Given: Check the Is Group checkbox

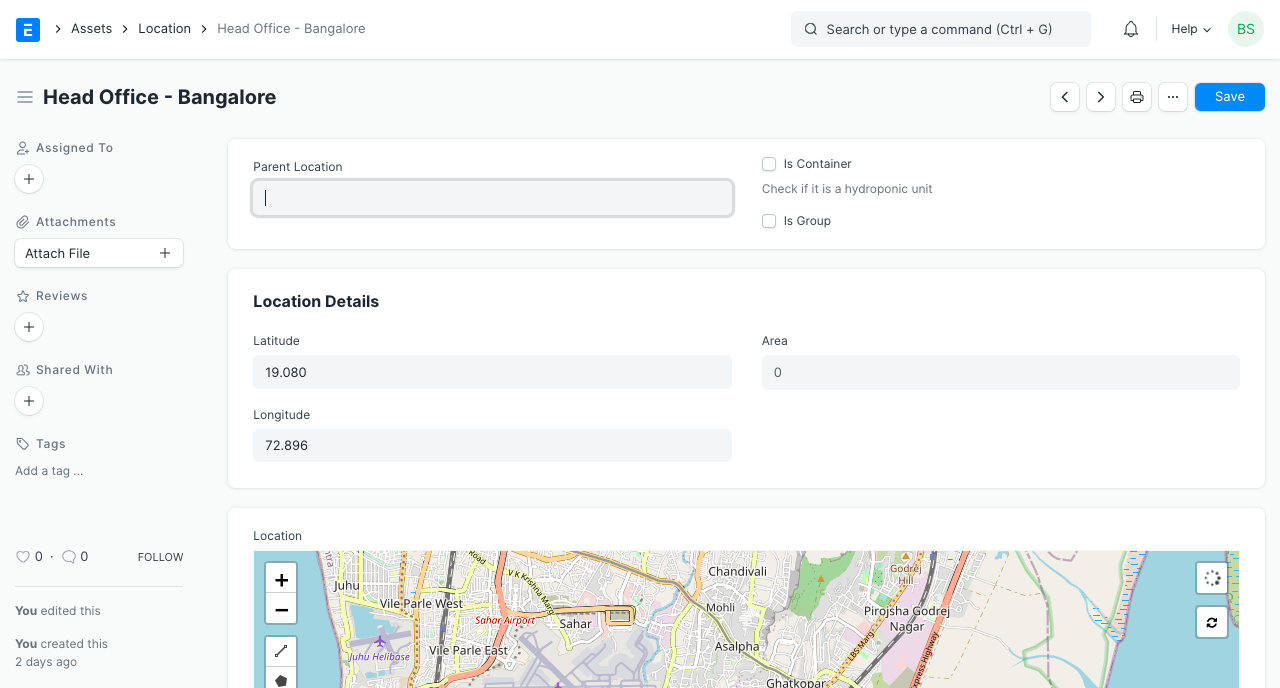Looking at the screenshot, I should 769,221.
